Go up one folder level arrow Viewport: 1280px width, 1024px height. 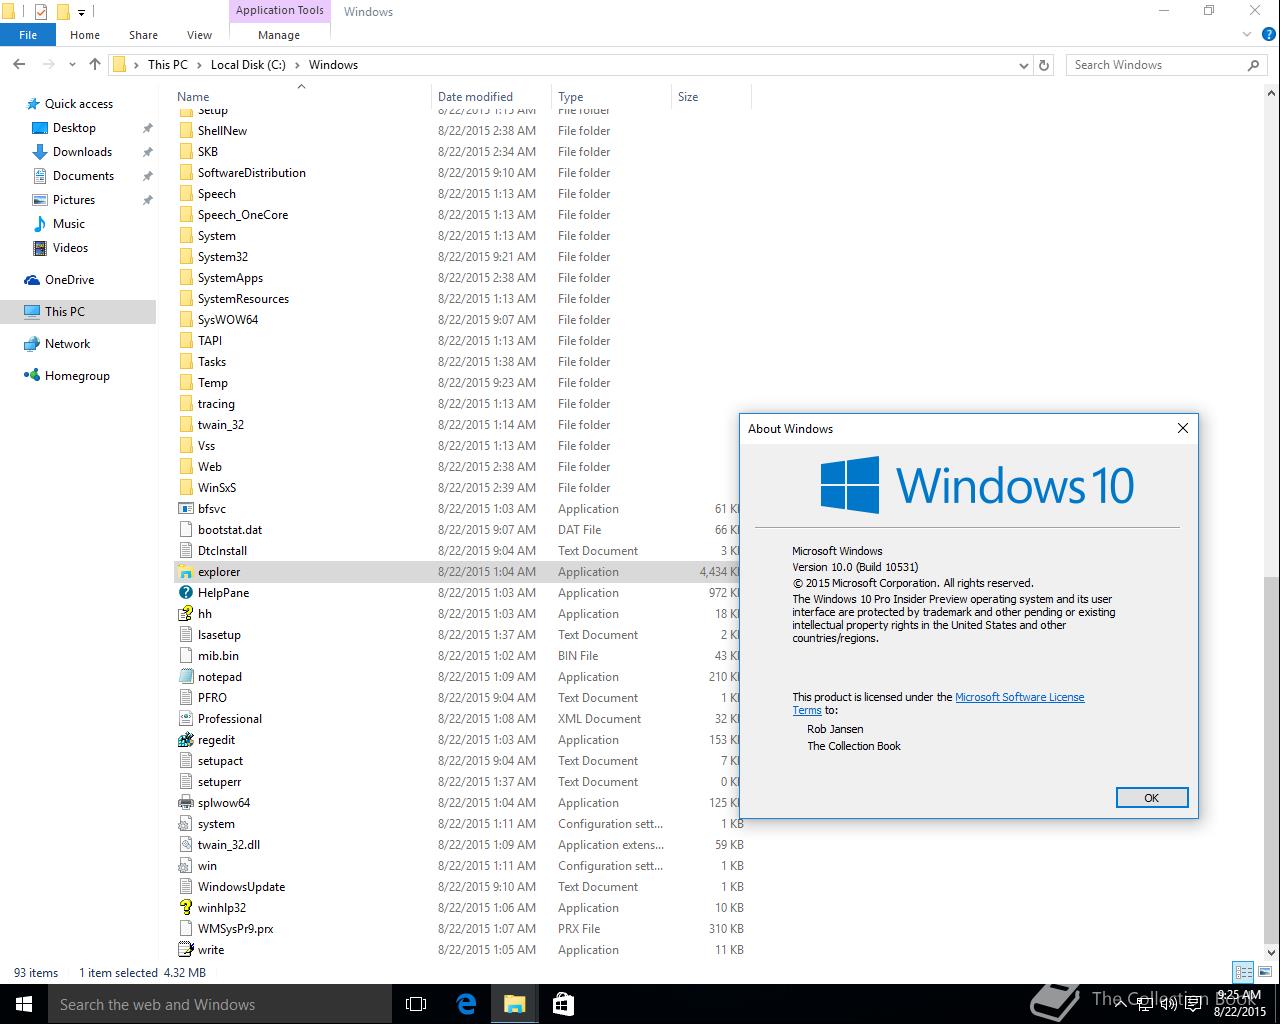95,64
